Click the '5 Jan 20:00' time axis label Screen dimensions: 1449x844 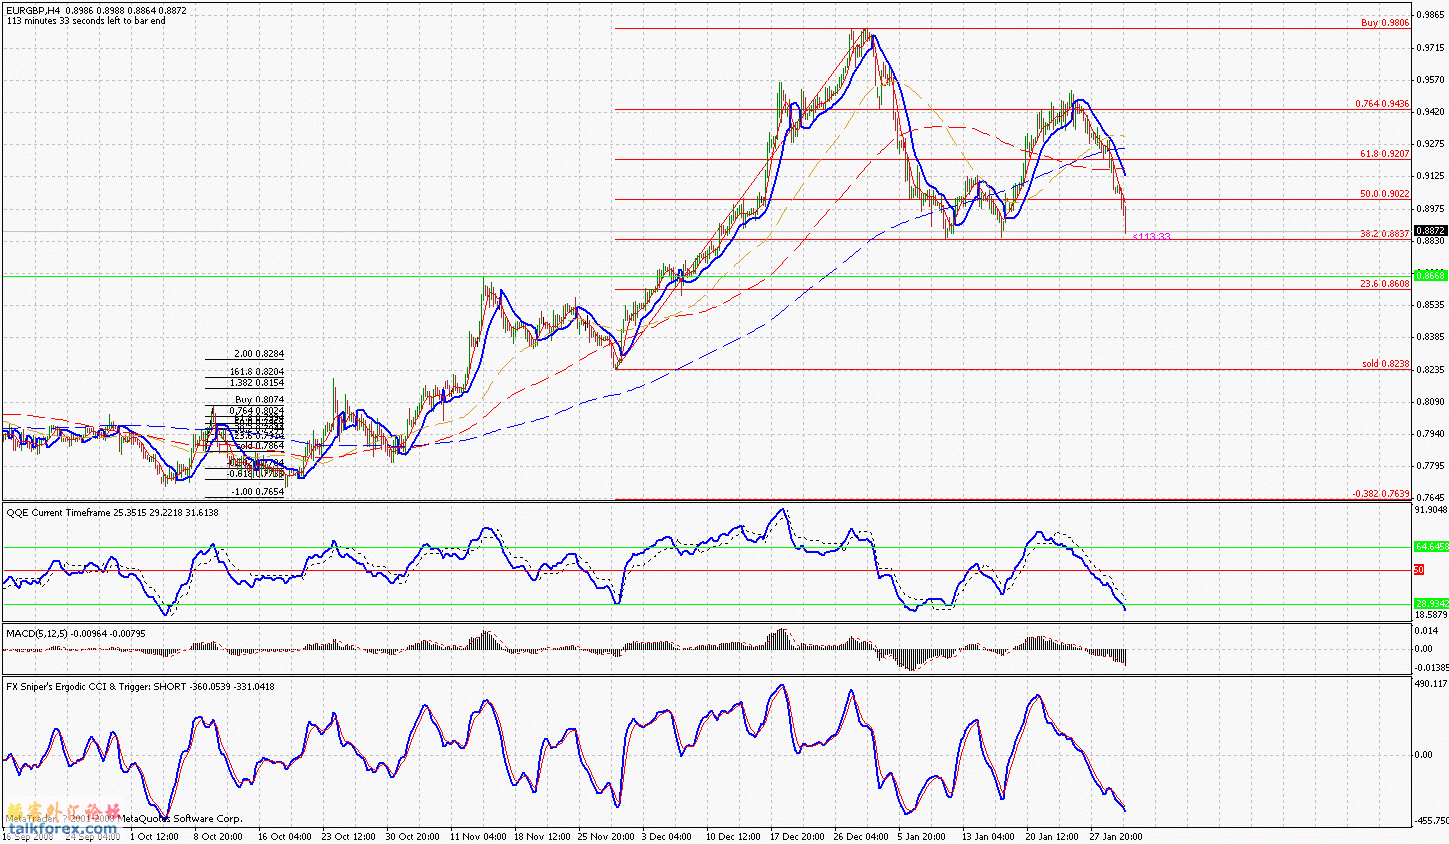[x=923, y=836]
